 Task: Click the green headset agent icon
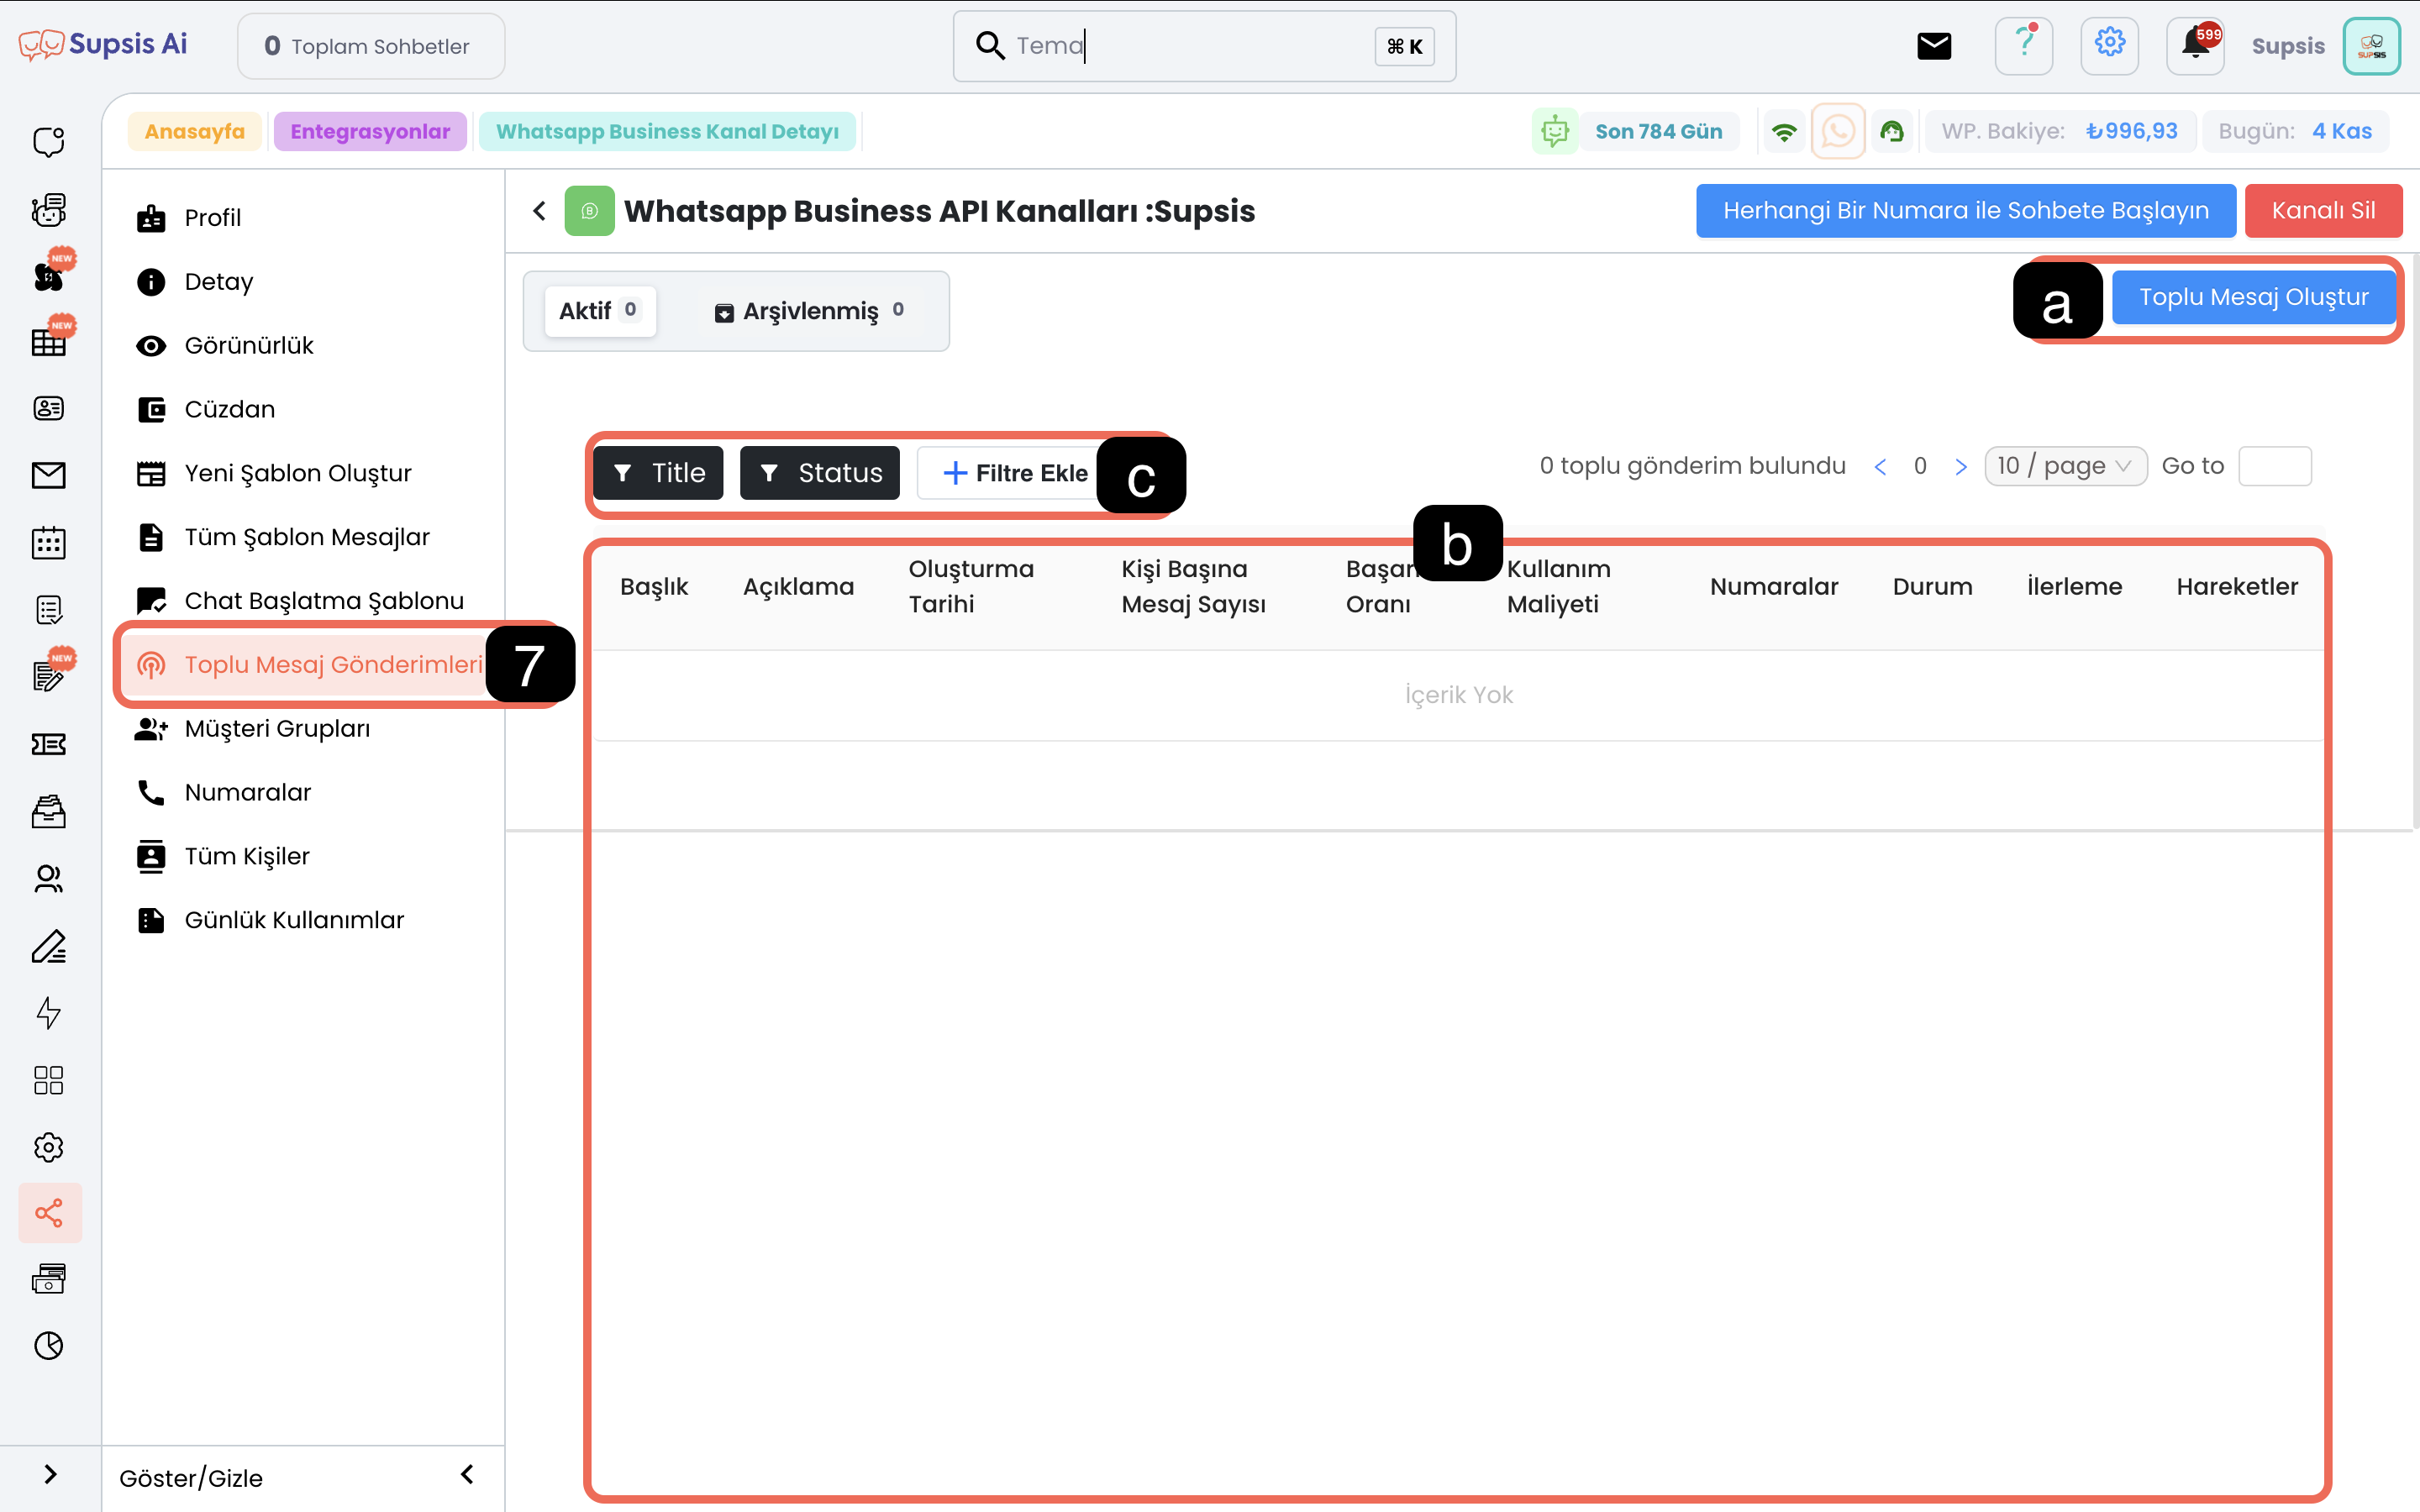click(1891, 131)
